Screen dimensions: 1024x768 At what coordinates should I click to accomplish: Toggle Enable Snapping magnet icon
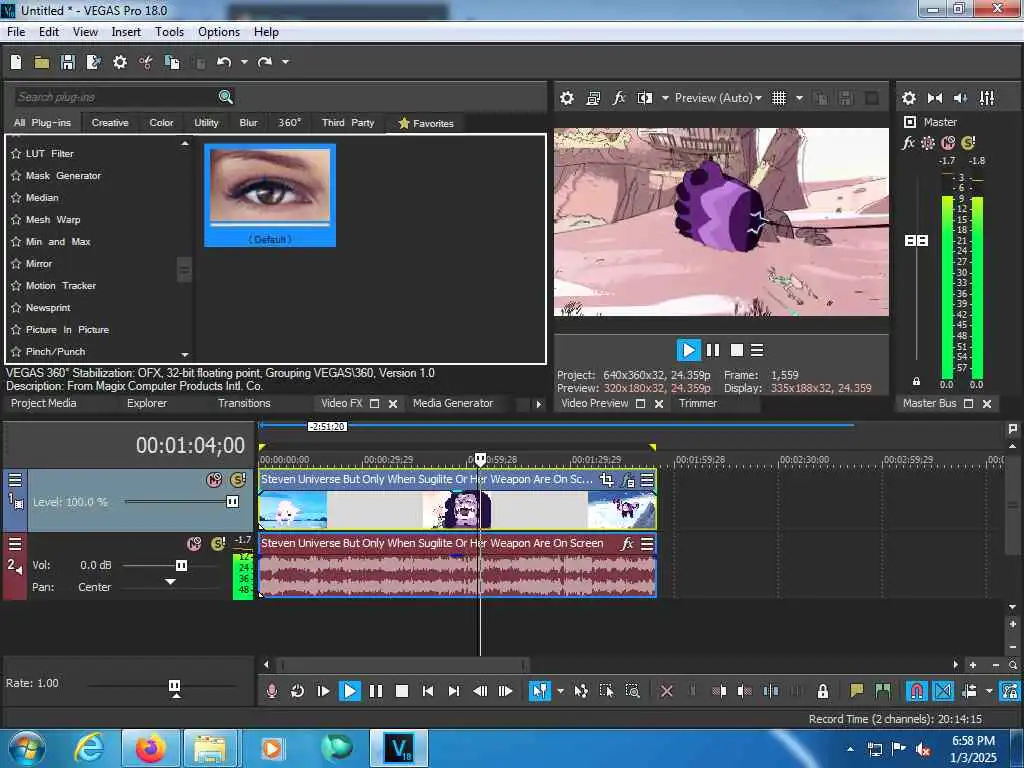click(x=917, y=691)
